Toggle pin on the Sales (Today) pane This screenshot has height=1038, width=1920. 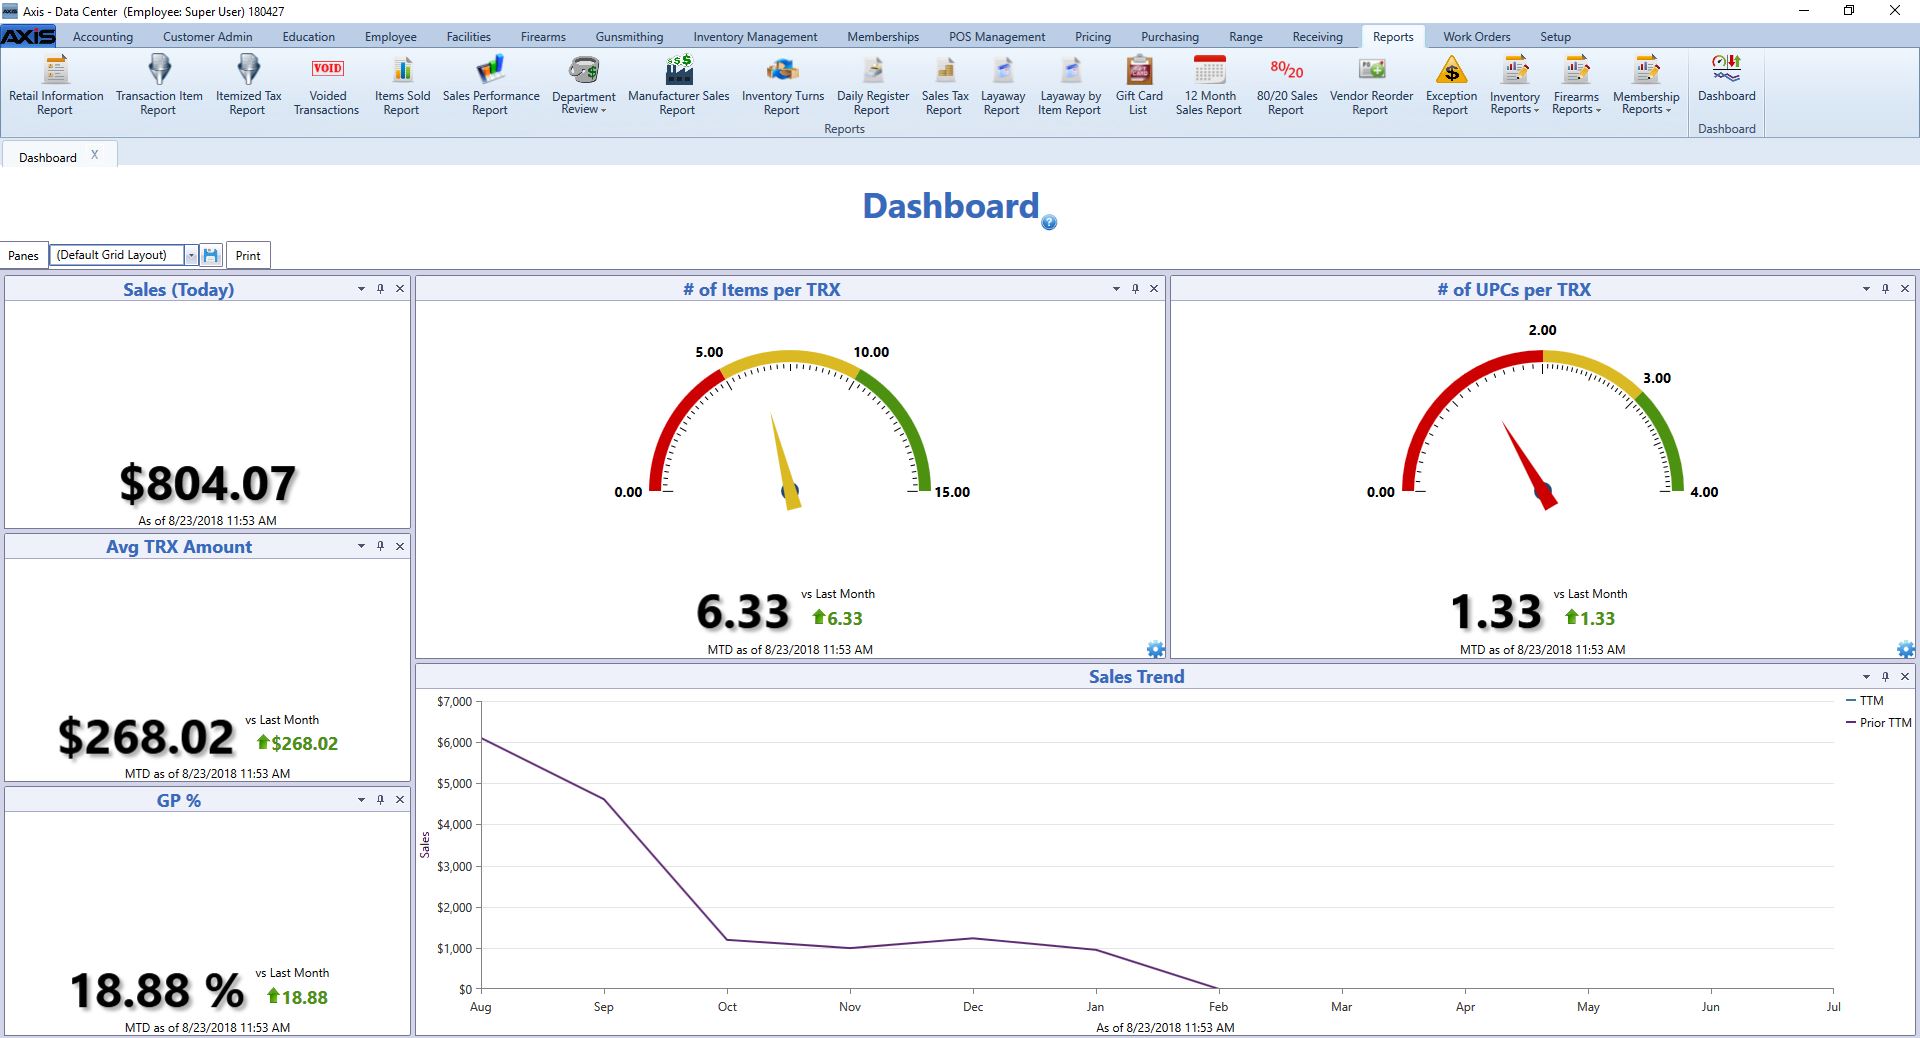point(380,289)
